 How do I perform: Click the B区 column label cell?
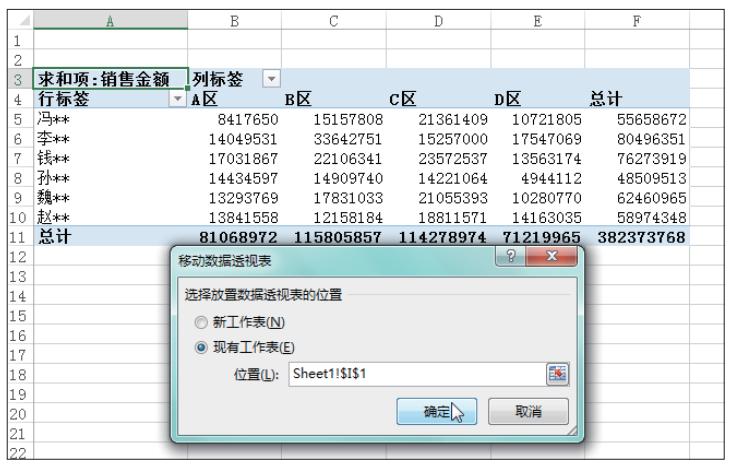pyautogui.click(x=334, y=99)
